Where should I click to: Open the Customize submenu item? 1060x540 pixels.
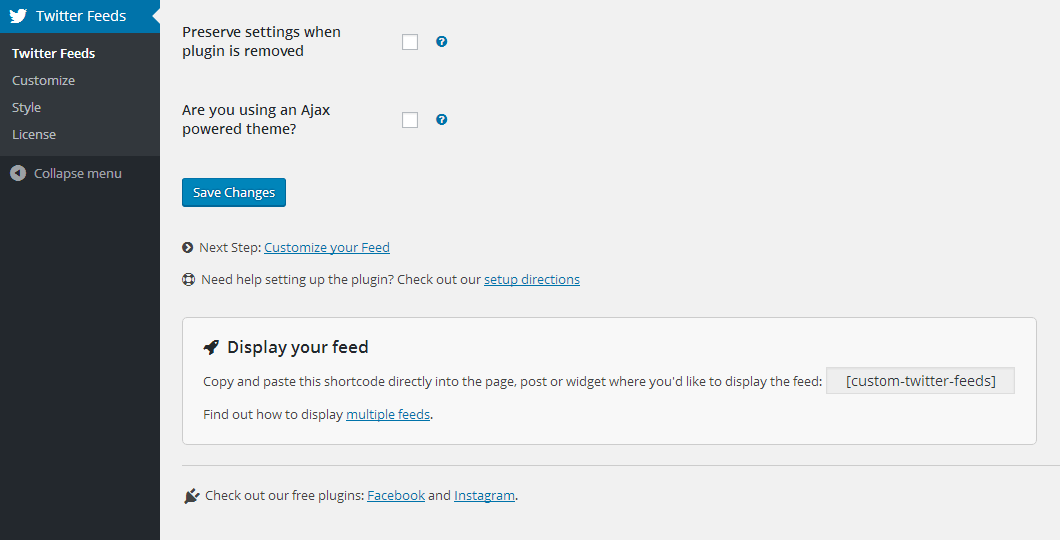click(43, 80)
